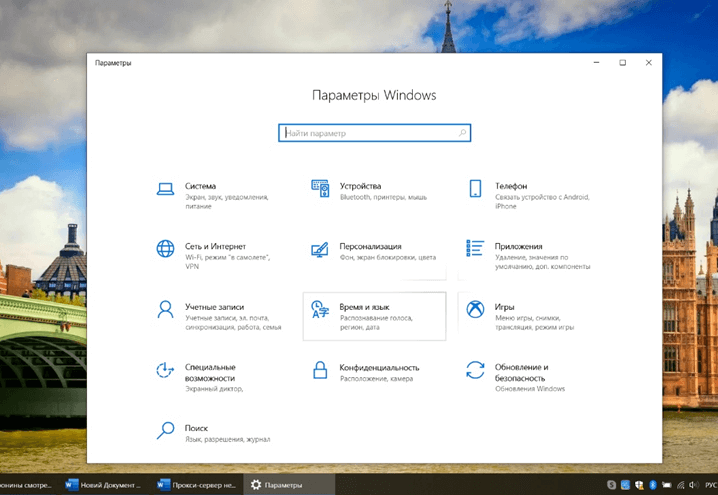This screenshot has height=495, width=718.
Task: Select the Специальные возможности icon
Action: pyautogui.click(x=165, y=370)
